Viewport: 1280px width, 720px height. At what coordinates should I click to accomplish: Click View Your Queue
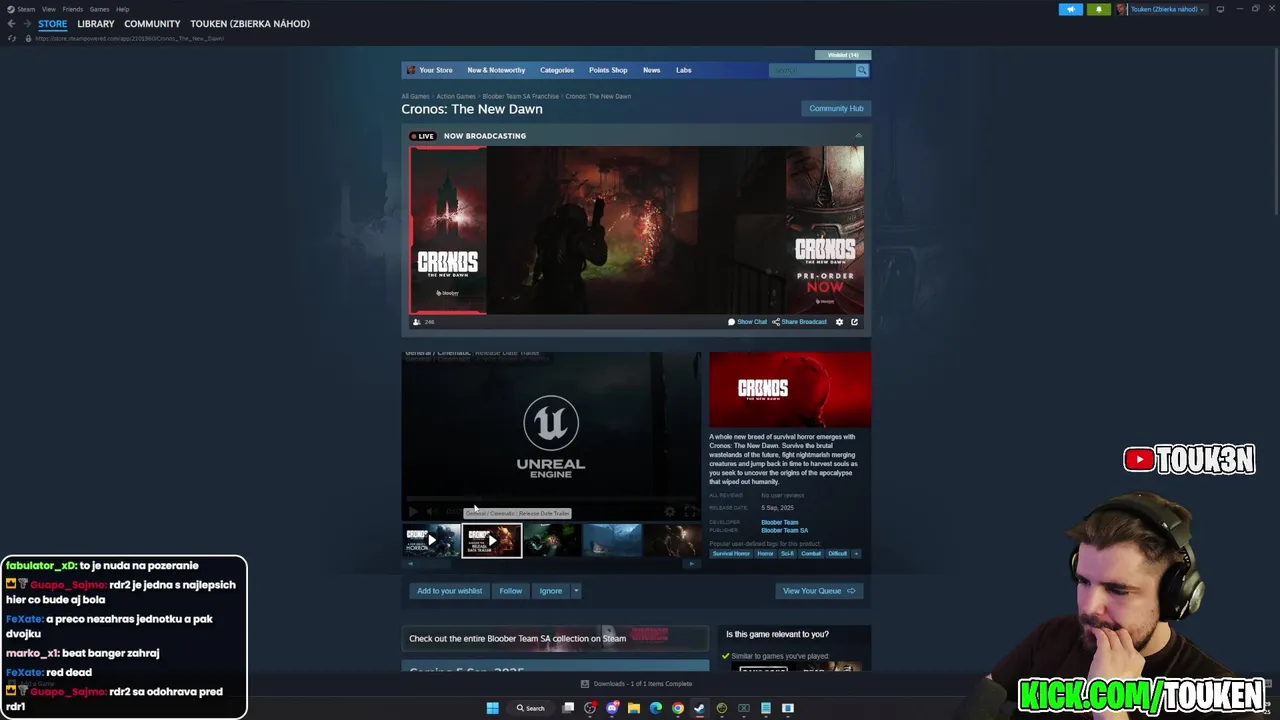(x=819, y=591)
